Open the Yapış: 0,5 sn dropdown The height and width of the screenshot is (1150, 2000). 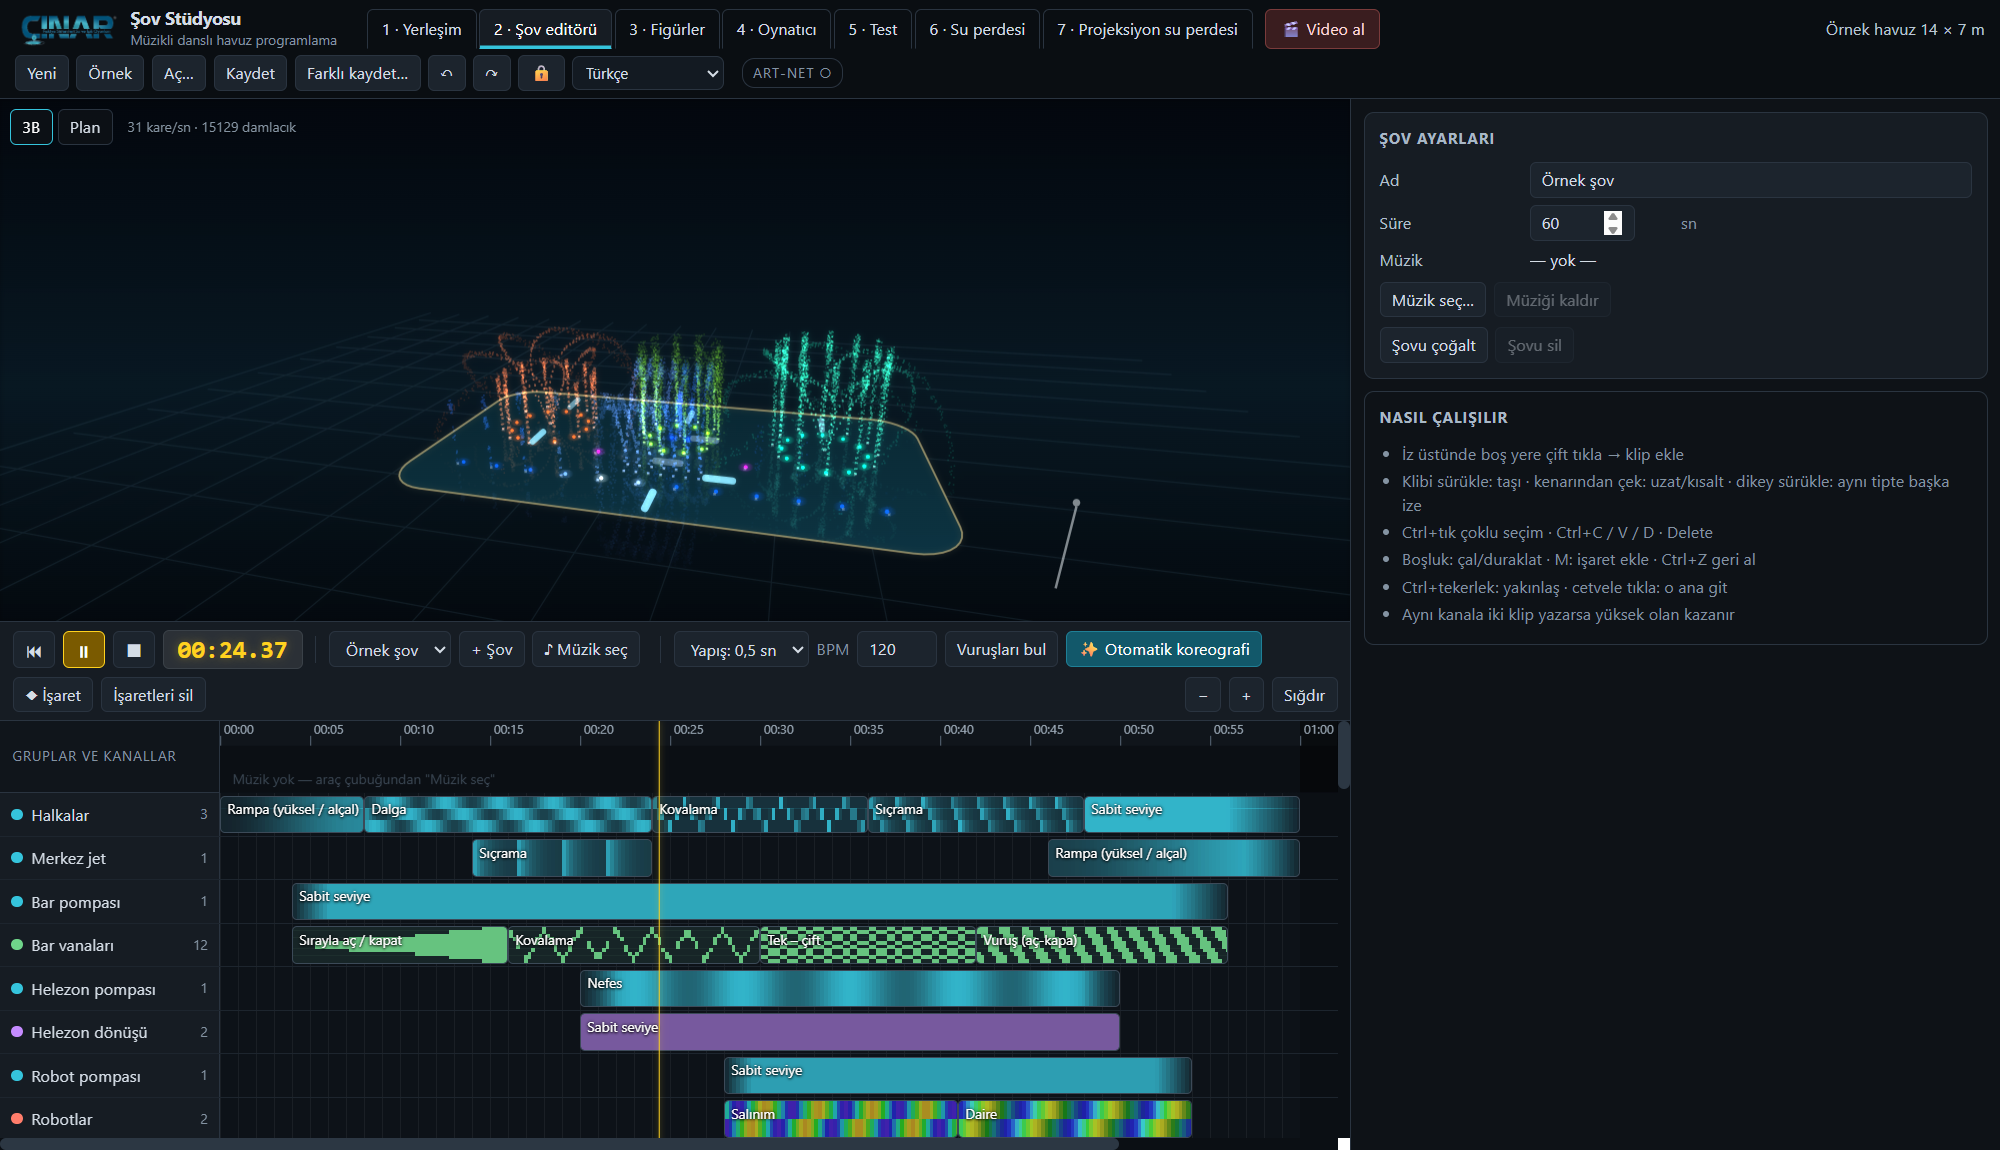741,649
